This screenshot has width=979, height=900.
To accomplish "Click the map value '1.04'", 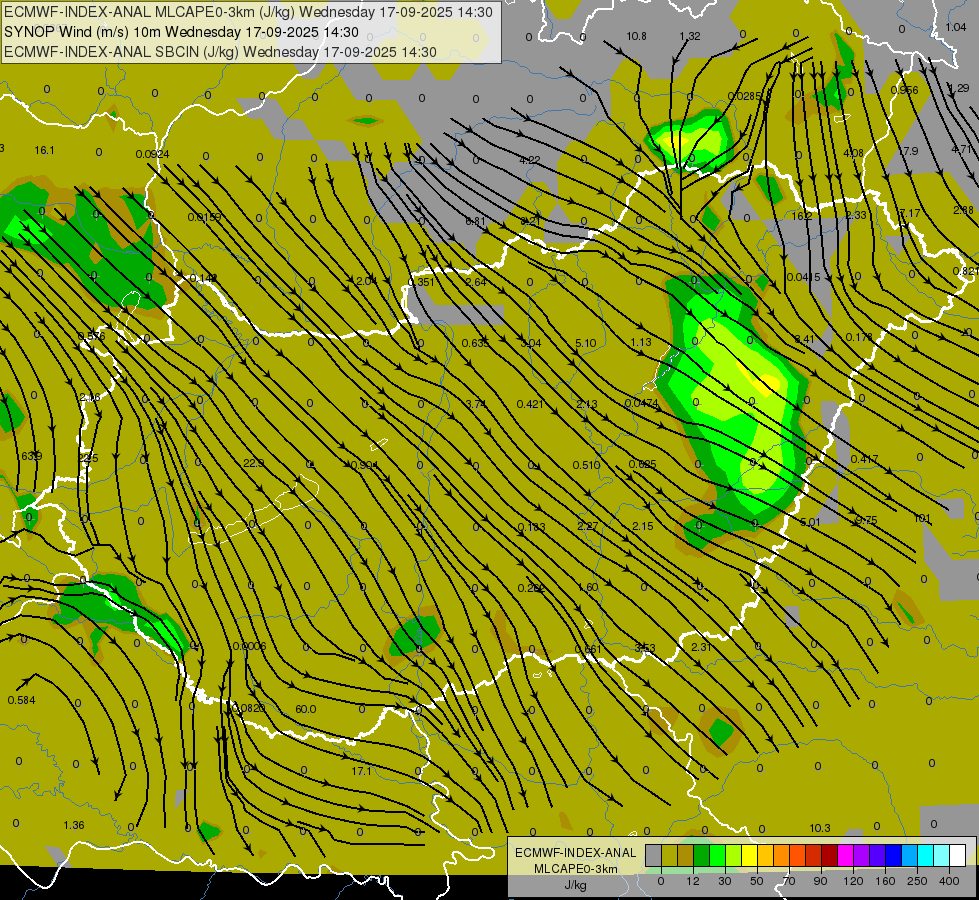I will pyautogui.click(x=956, y=27).
